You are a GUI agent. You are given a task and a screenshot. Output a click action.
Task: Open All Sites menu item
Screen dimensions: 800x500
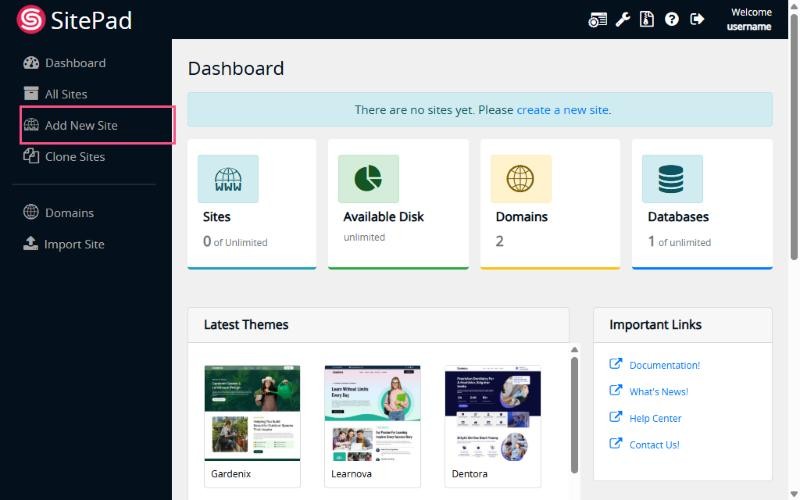(66, 94)
